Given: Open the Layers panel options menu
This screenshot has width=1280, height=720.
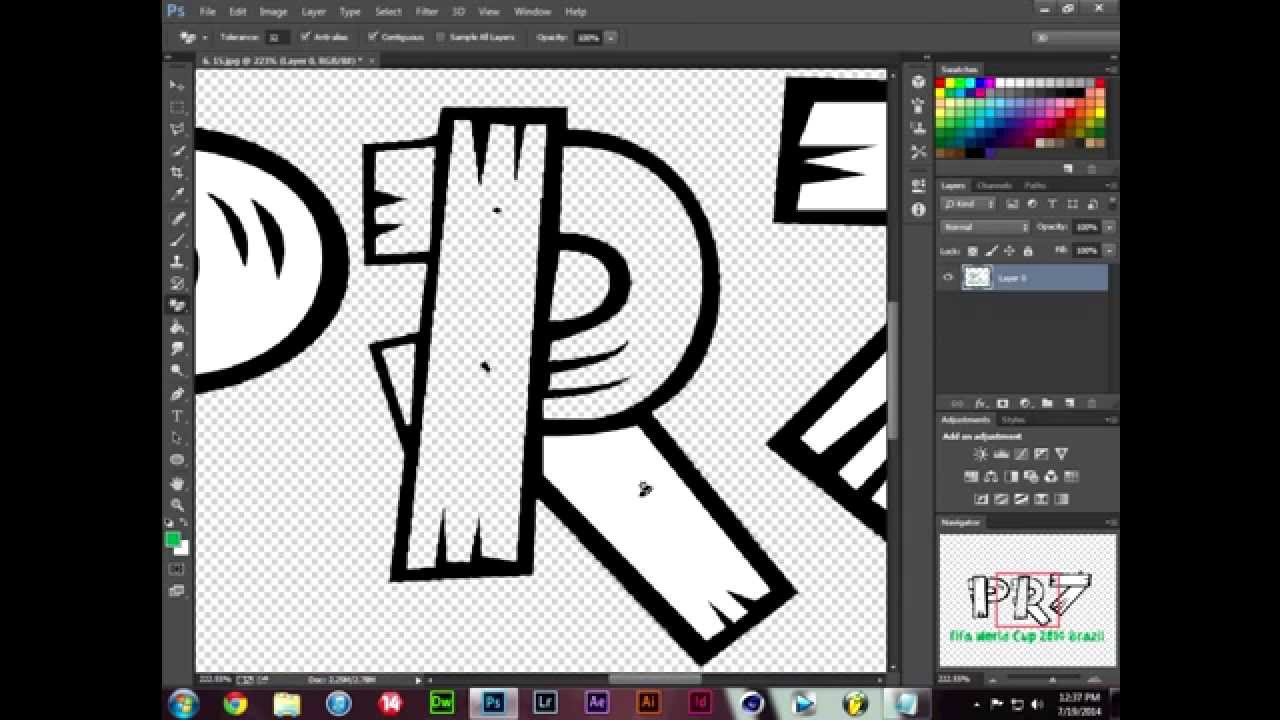Looking at the screenshot, I should 1112,186.
